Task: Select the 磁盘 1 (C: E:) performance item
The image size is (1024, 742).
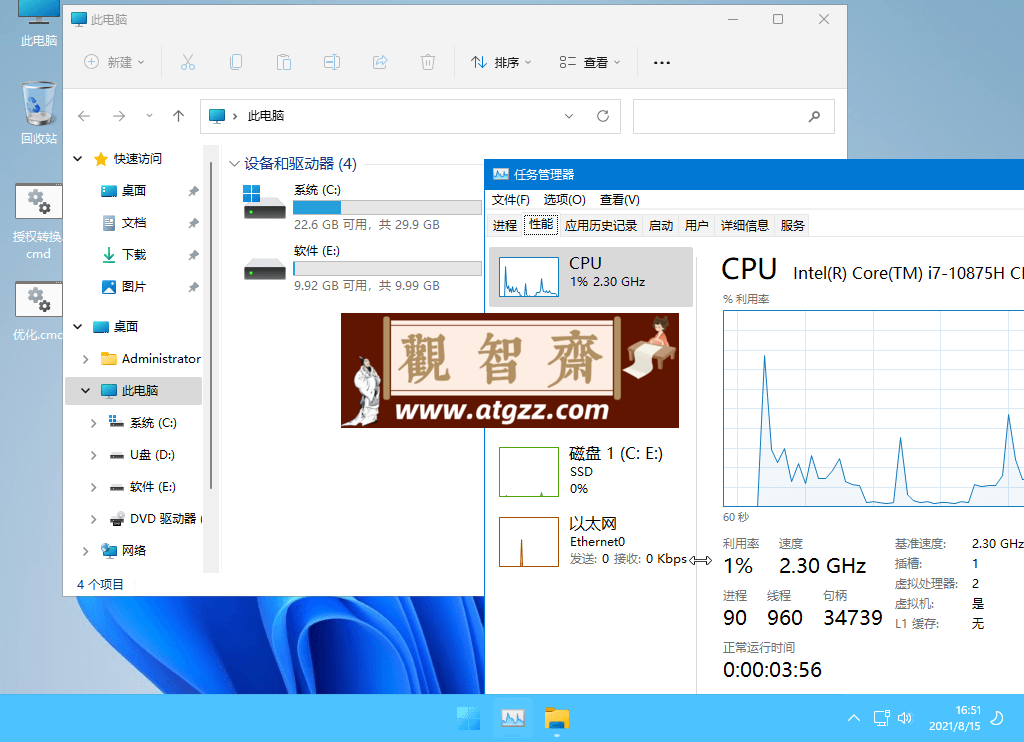Action: (x=591, y=472)
